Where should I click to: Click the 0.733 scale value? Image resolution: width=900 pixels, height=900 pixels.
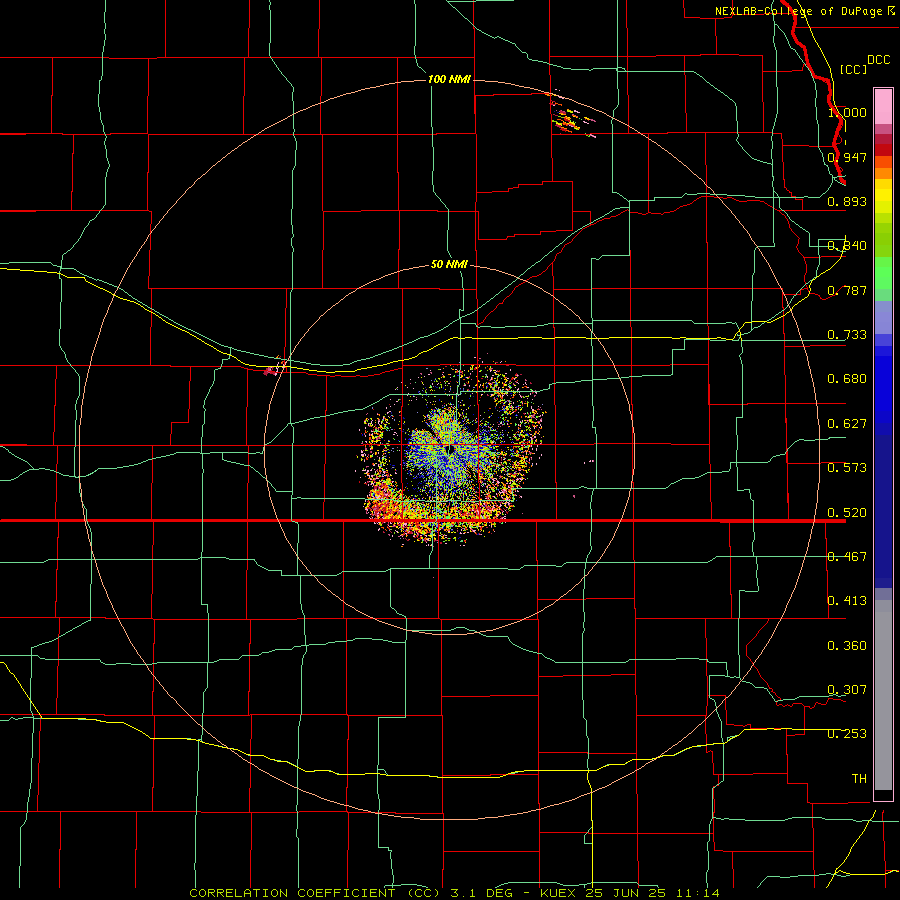(847, 335)
